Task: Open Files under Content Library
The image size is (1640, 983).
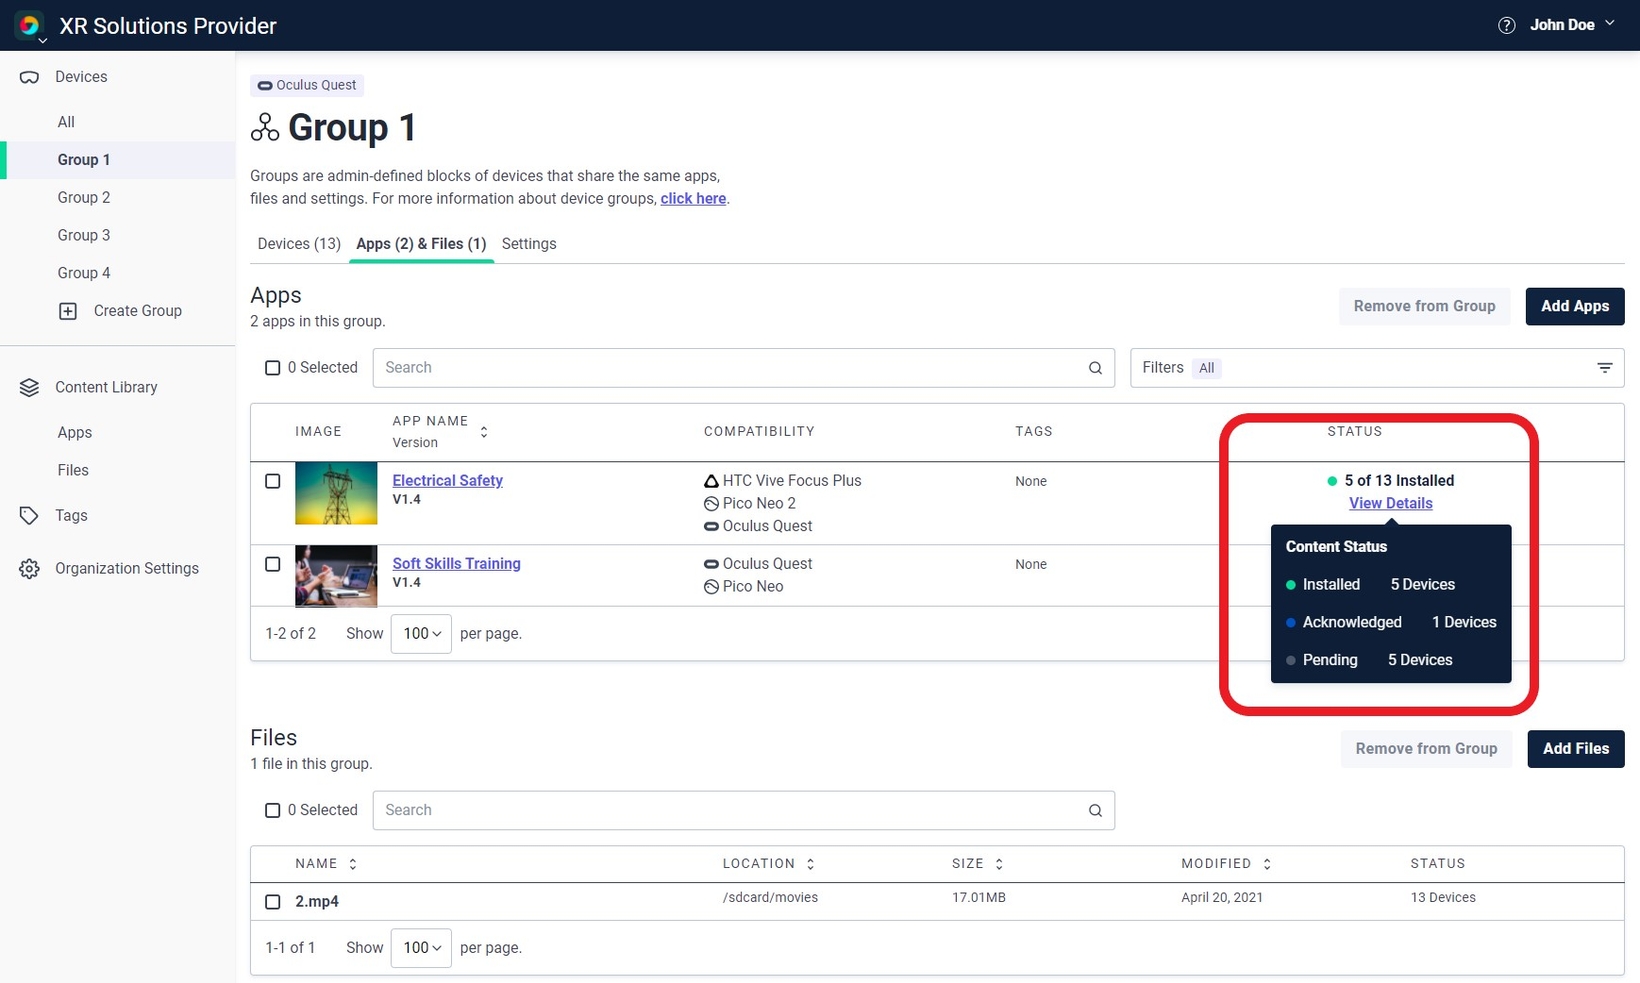Action: pyautogui.click(x=73, y=471)
